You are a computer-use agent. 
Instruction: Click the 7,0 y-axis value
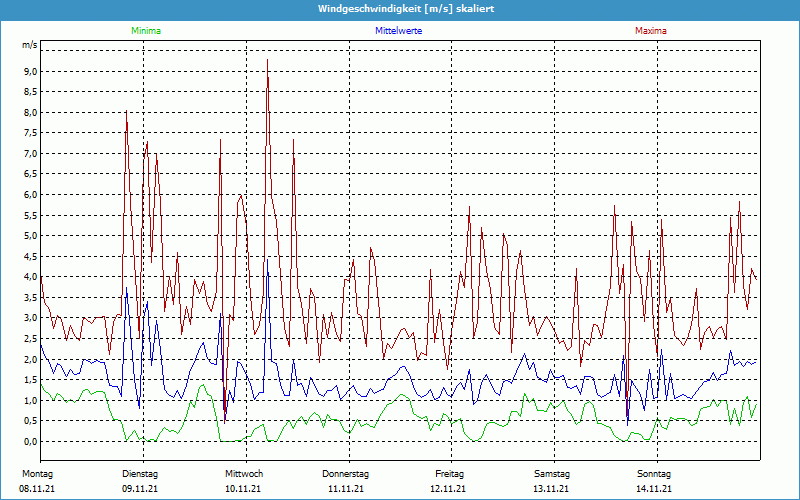(31, 154)
